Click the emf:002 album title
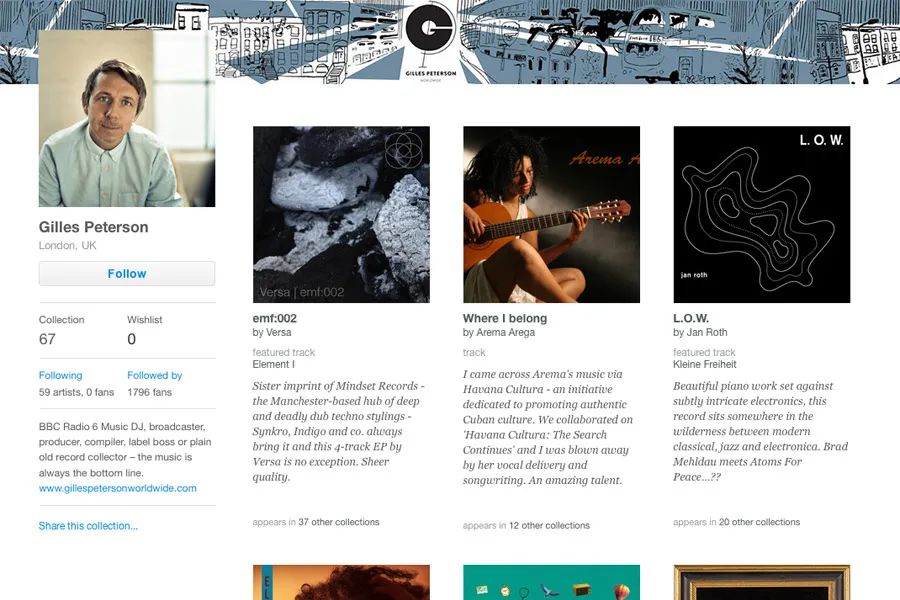 (x=274, y=318)
